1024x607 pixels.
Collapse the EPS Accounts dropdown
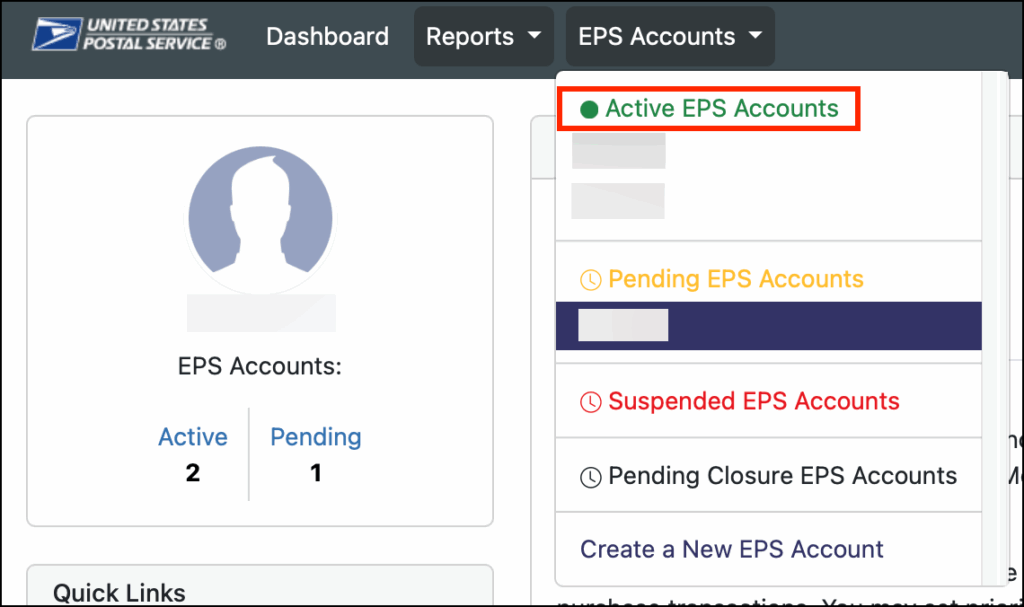669,37
